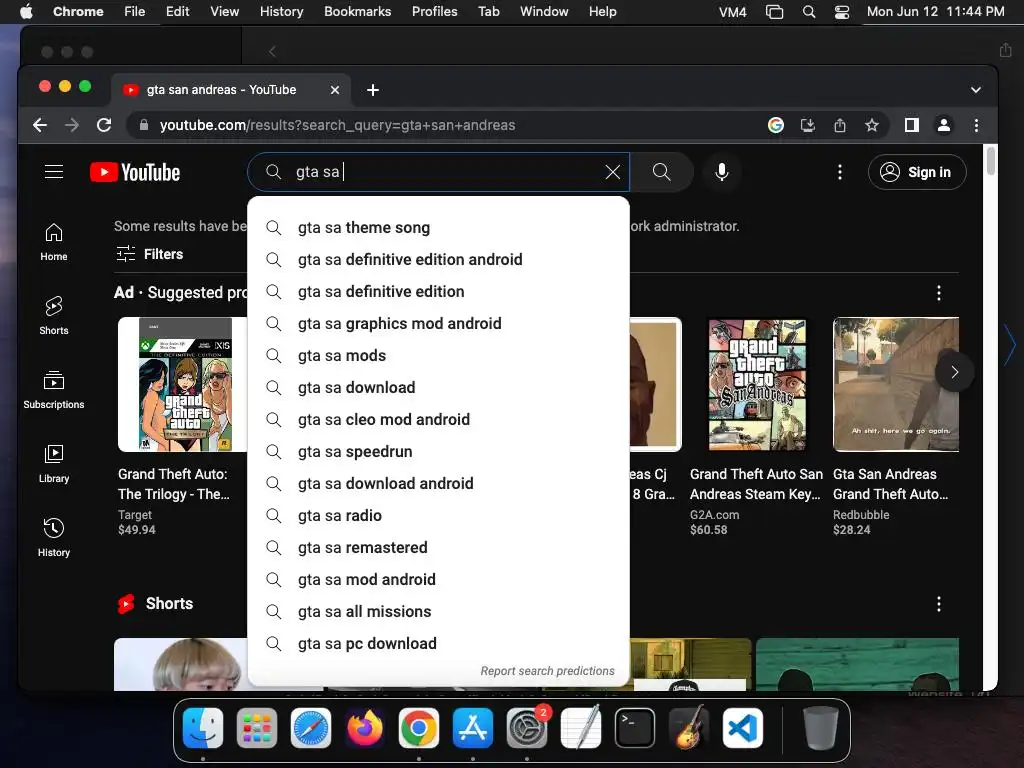This screenshot has height=768, width=1024.
Task: Open Shorts from the sidebar
Action: point(54,316)
